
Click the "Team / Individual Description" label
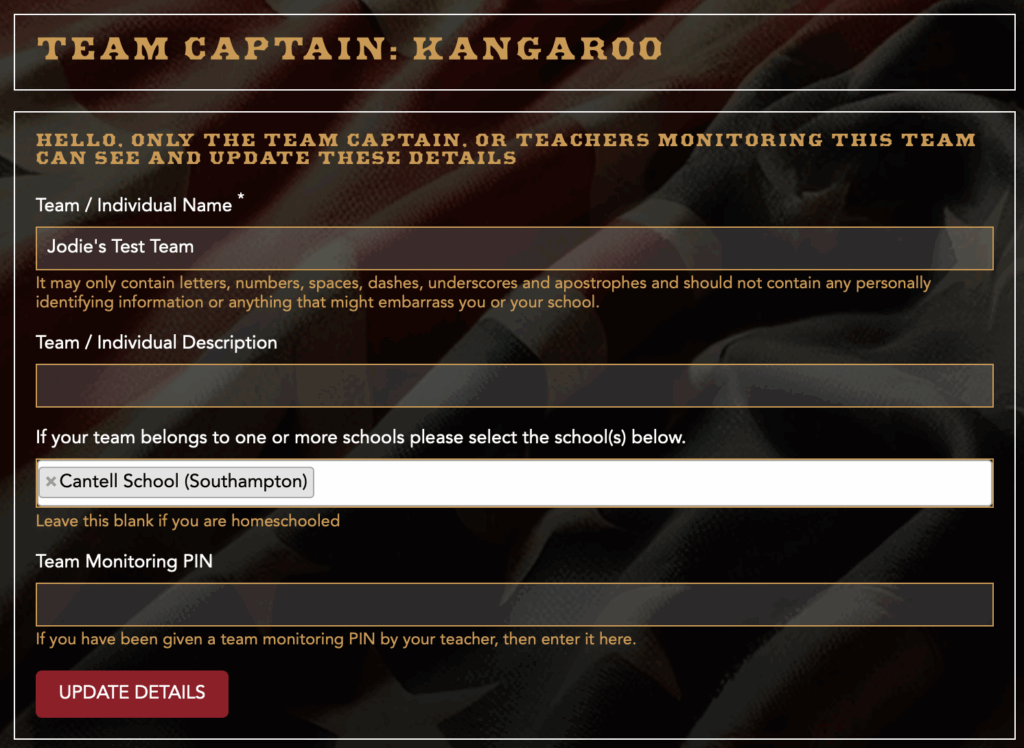click(x=156, y=342)
